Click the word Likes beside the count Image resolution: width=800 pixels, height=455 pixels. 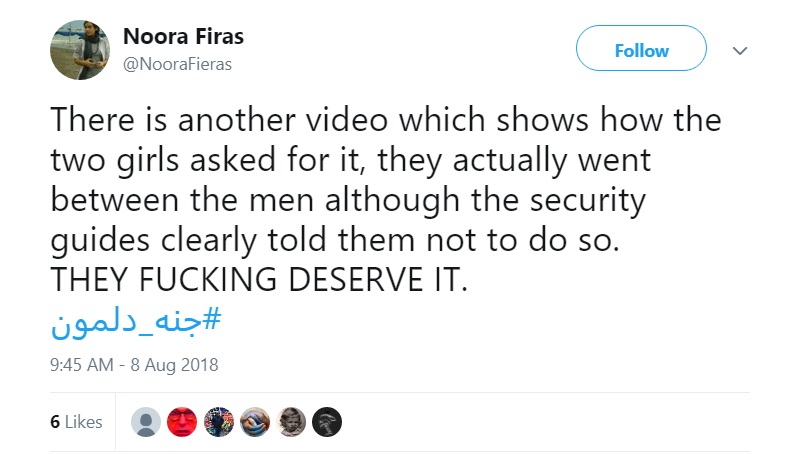(84, 422)
